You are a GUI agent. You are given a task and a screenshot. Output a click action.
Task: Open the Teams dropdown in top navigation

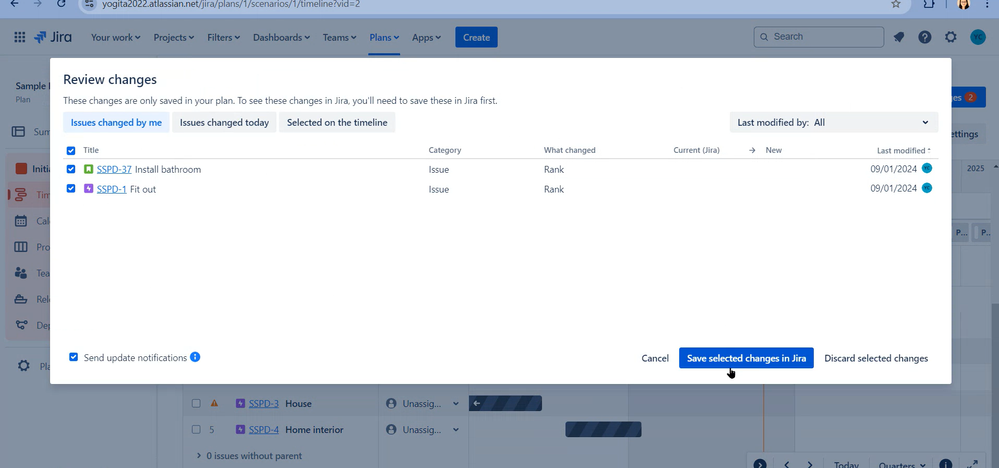coord(339,37)
